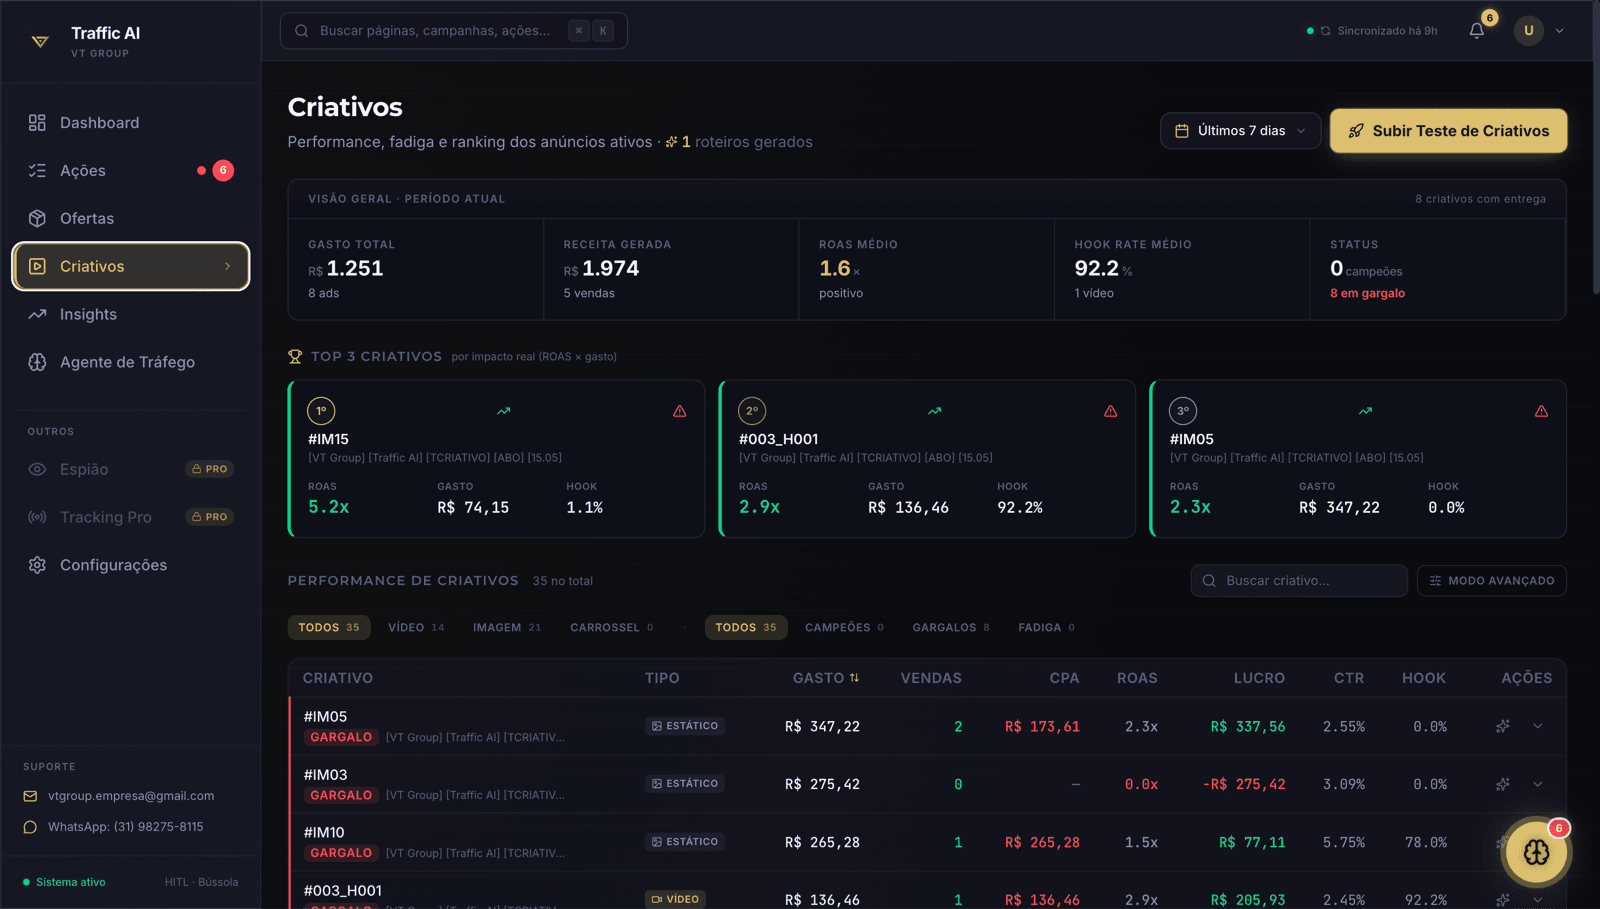The height and width of the screenshot is (909, 1600).
Task: Open the notifications bell
Action: [x=1476, y=31]
